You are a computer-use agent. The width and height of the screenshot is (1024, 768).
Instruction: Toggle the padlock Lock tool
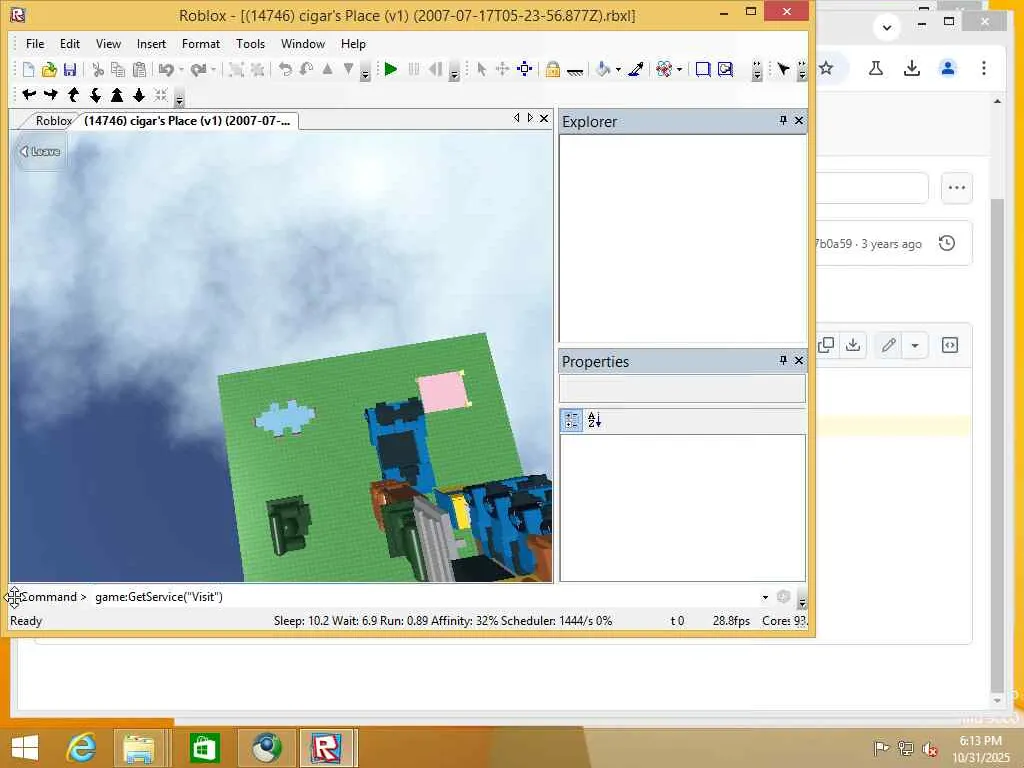(x=552, y=69)
